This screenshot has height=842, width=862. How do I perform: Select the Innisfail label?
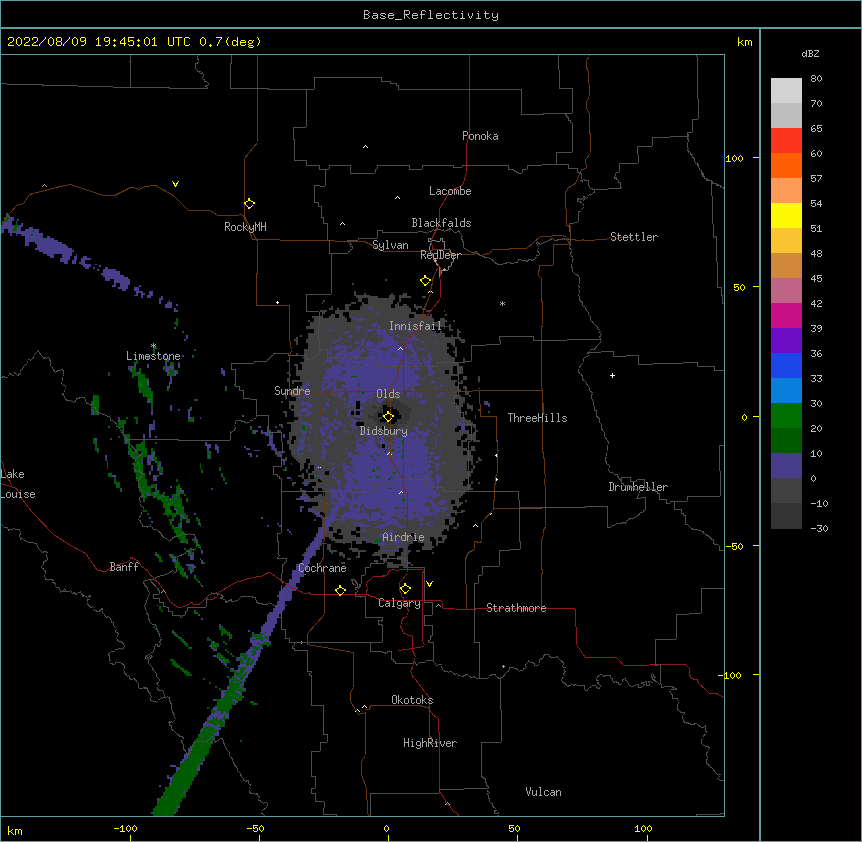(x=415, y=326)
